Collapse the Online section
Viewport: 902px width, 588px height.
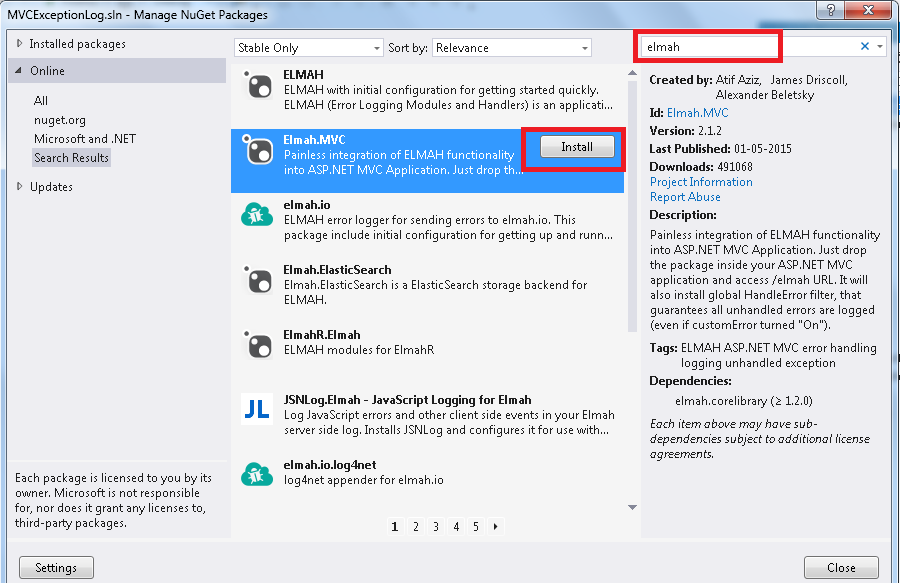(x=19, y=71)
